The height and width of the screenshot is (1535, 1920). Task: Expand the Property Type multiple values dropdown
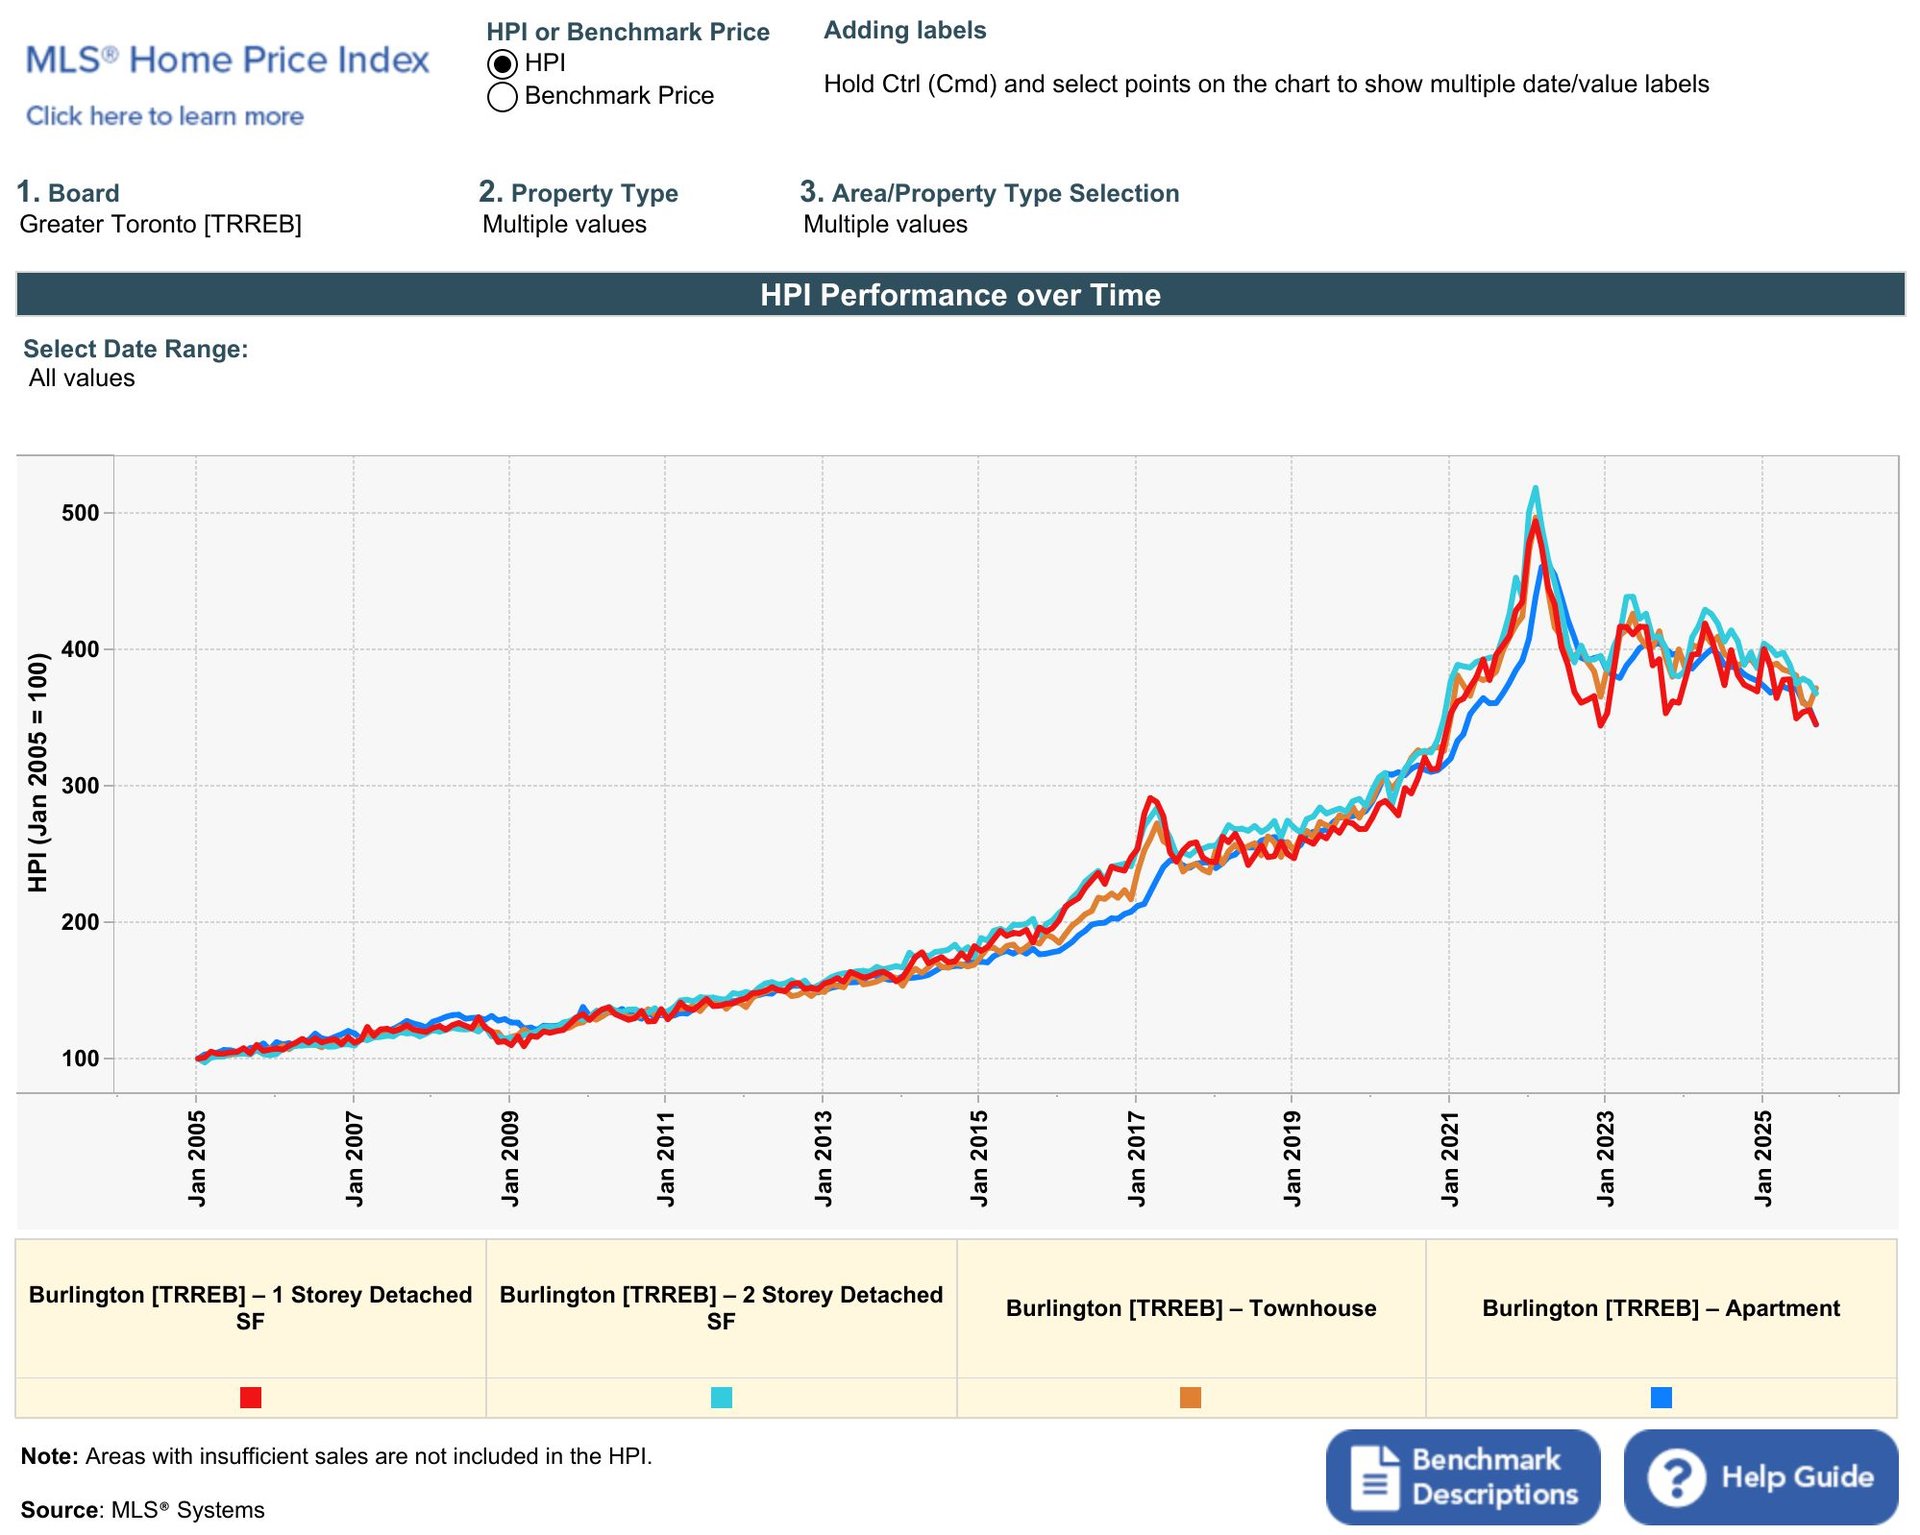(x=564, y=224)
